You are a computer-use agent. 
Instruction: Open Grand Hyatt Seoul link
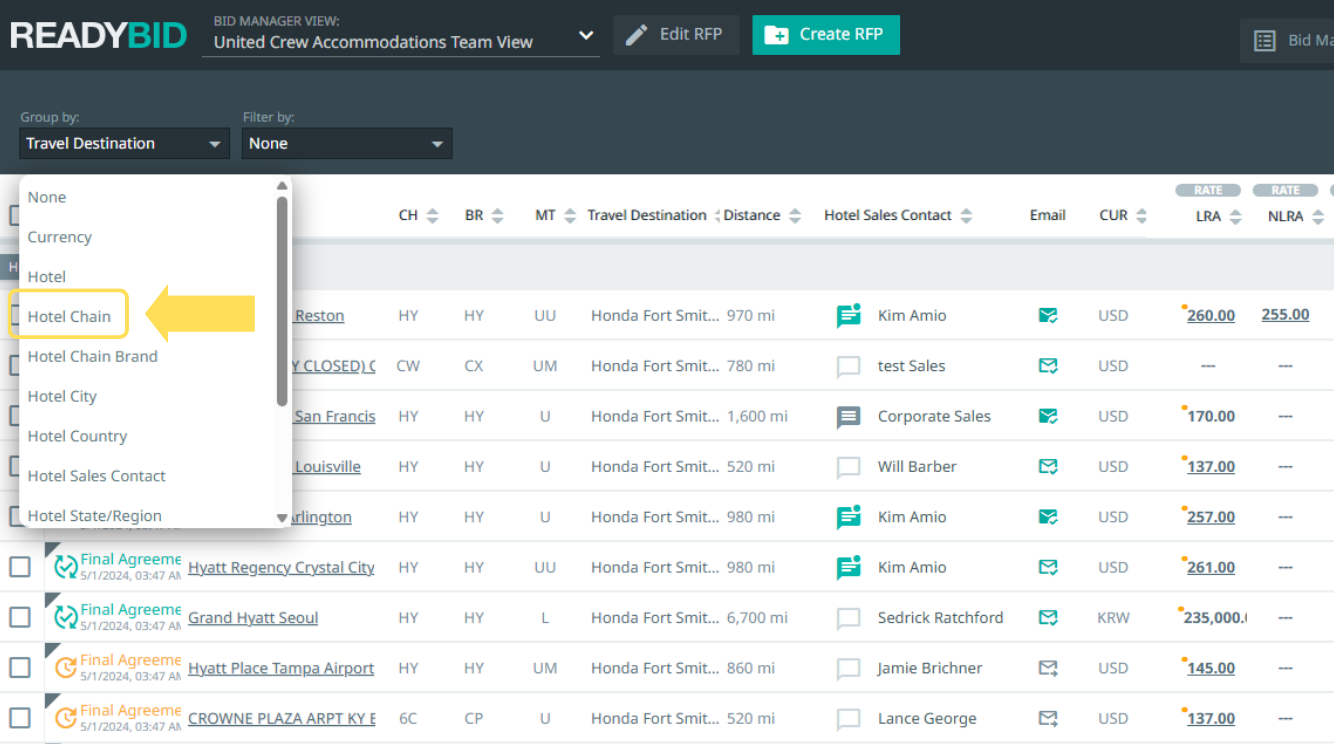[x=253, y=617]
